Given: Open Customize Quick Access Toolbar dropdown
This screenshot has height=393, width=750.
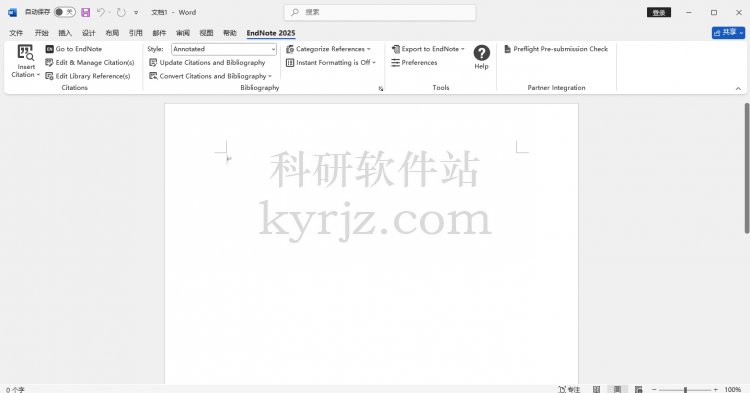Looking at the screenshot, I should 136,13.
